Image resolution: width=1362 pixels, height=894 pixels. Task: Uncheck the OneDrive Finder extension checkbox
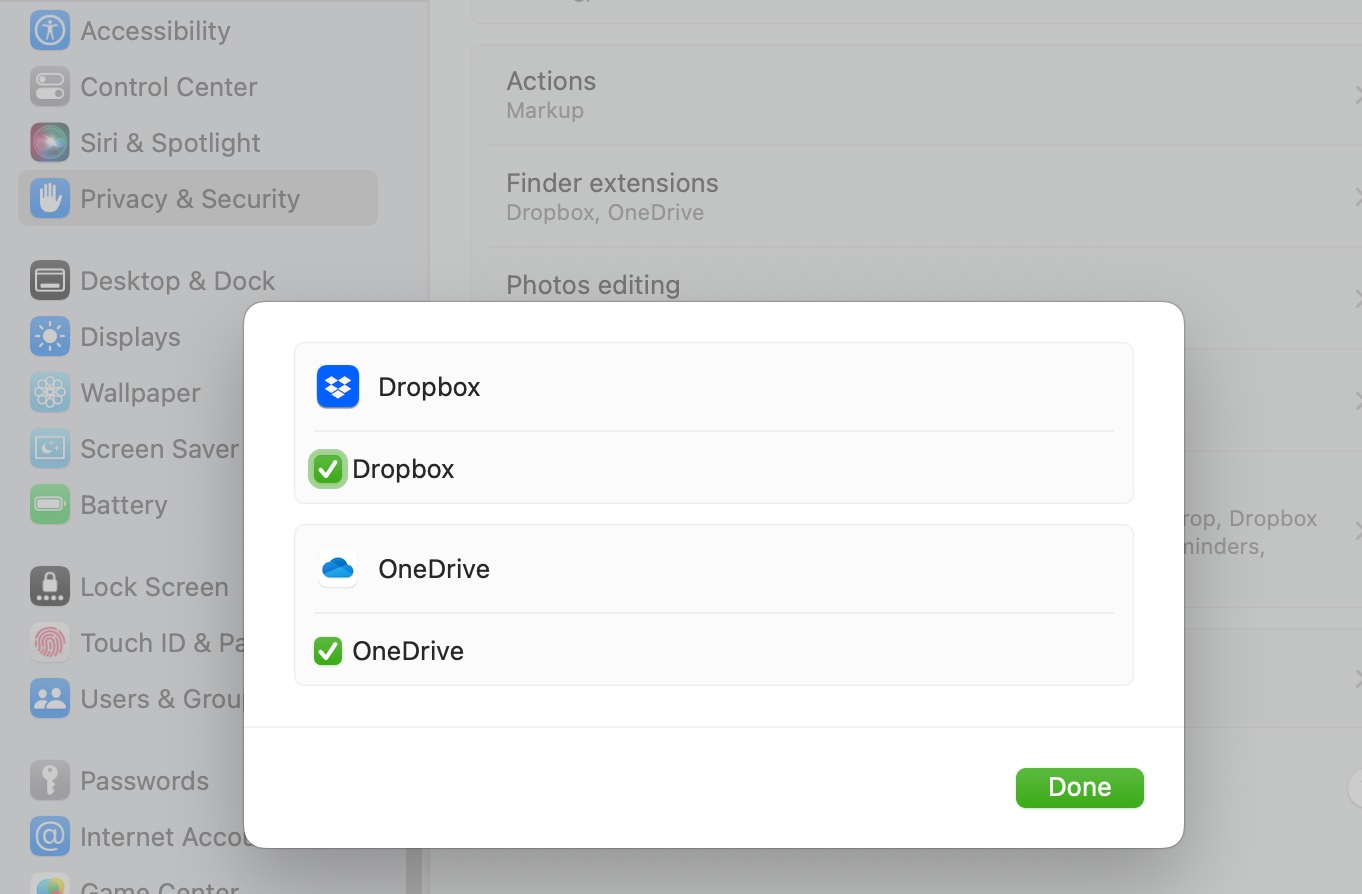click(328, 651)
